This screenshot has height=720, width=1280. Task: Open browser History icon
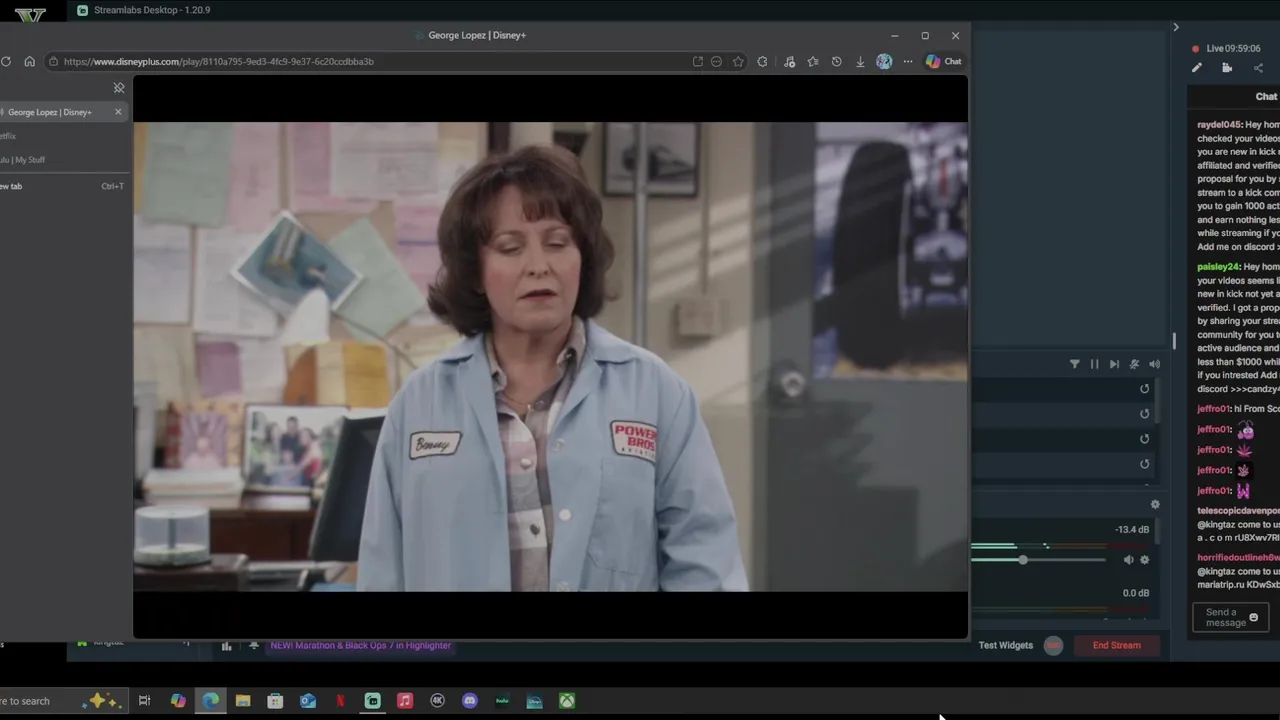(836, 61)
